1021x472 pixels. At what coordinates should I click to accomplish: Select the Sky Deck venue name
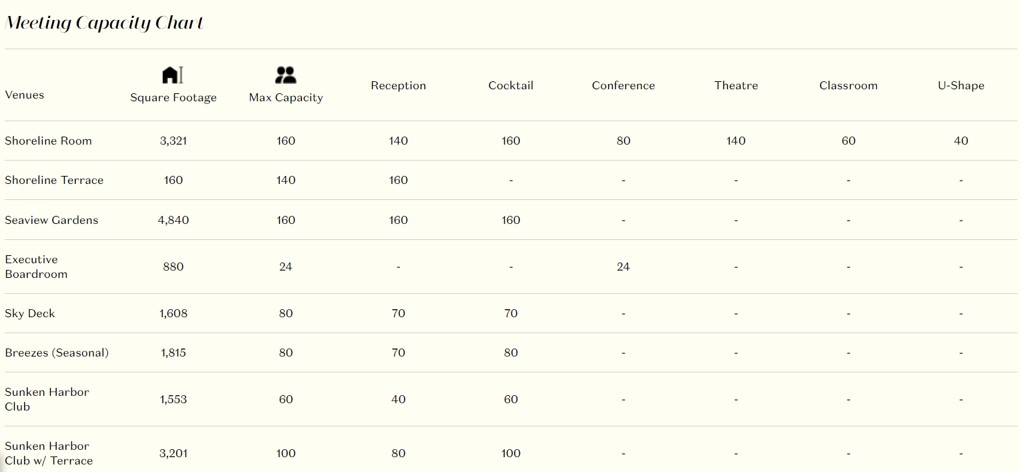[30, 313]
